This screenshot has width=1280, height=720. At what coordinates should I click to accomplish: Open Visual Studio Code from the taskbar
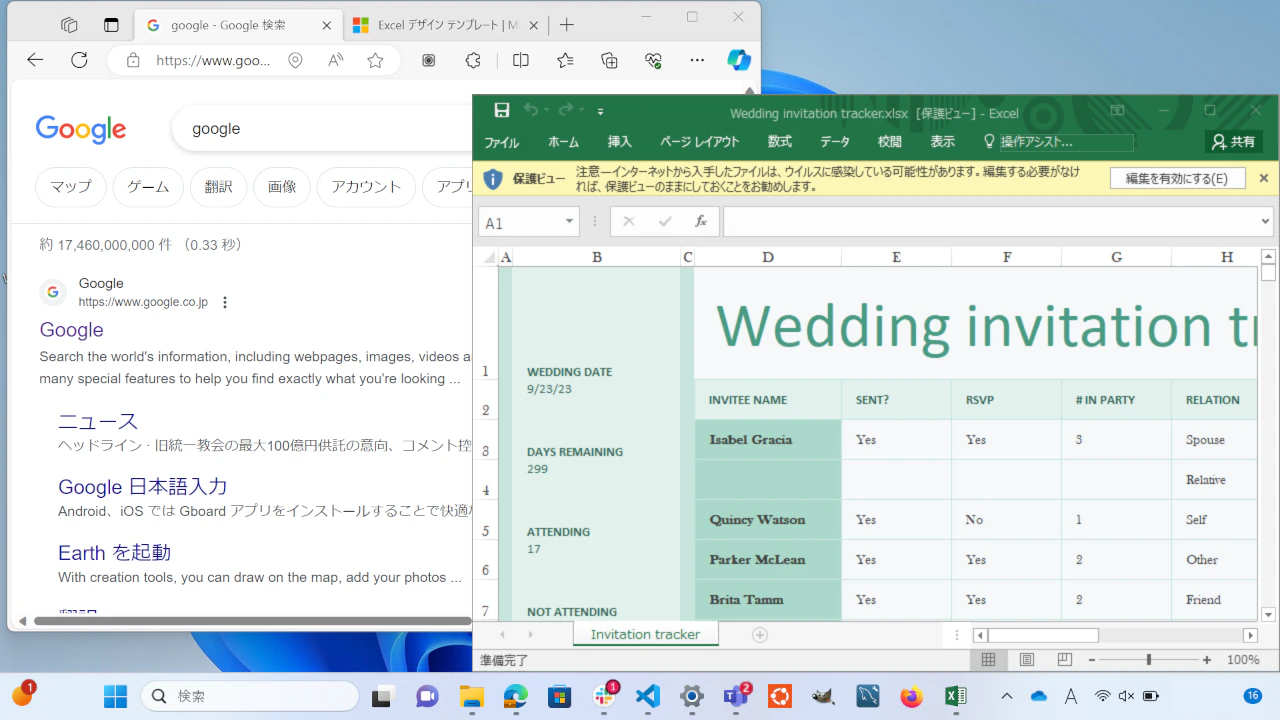tap(648, 696)
